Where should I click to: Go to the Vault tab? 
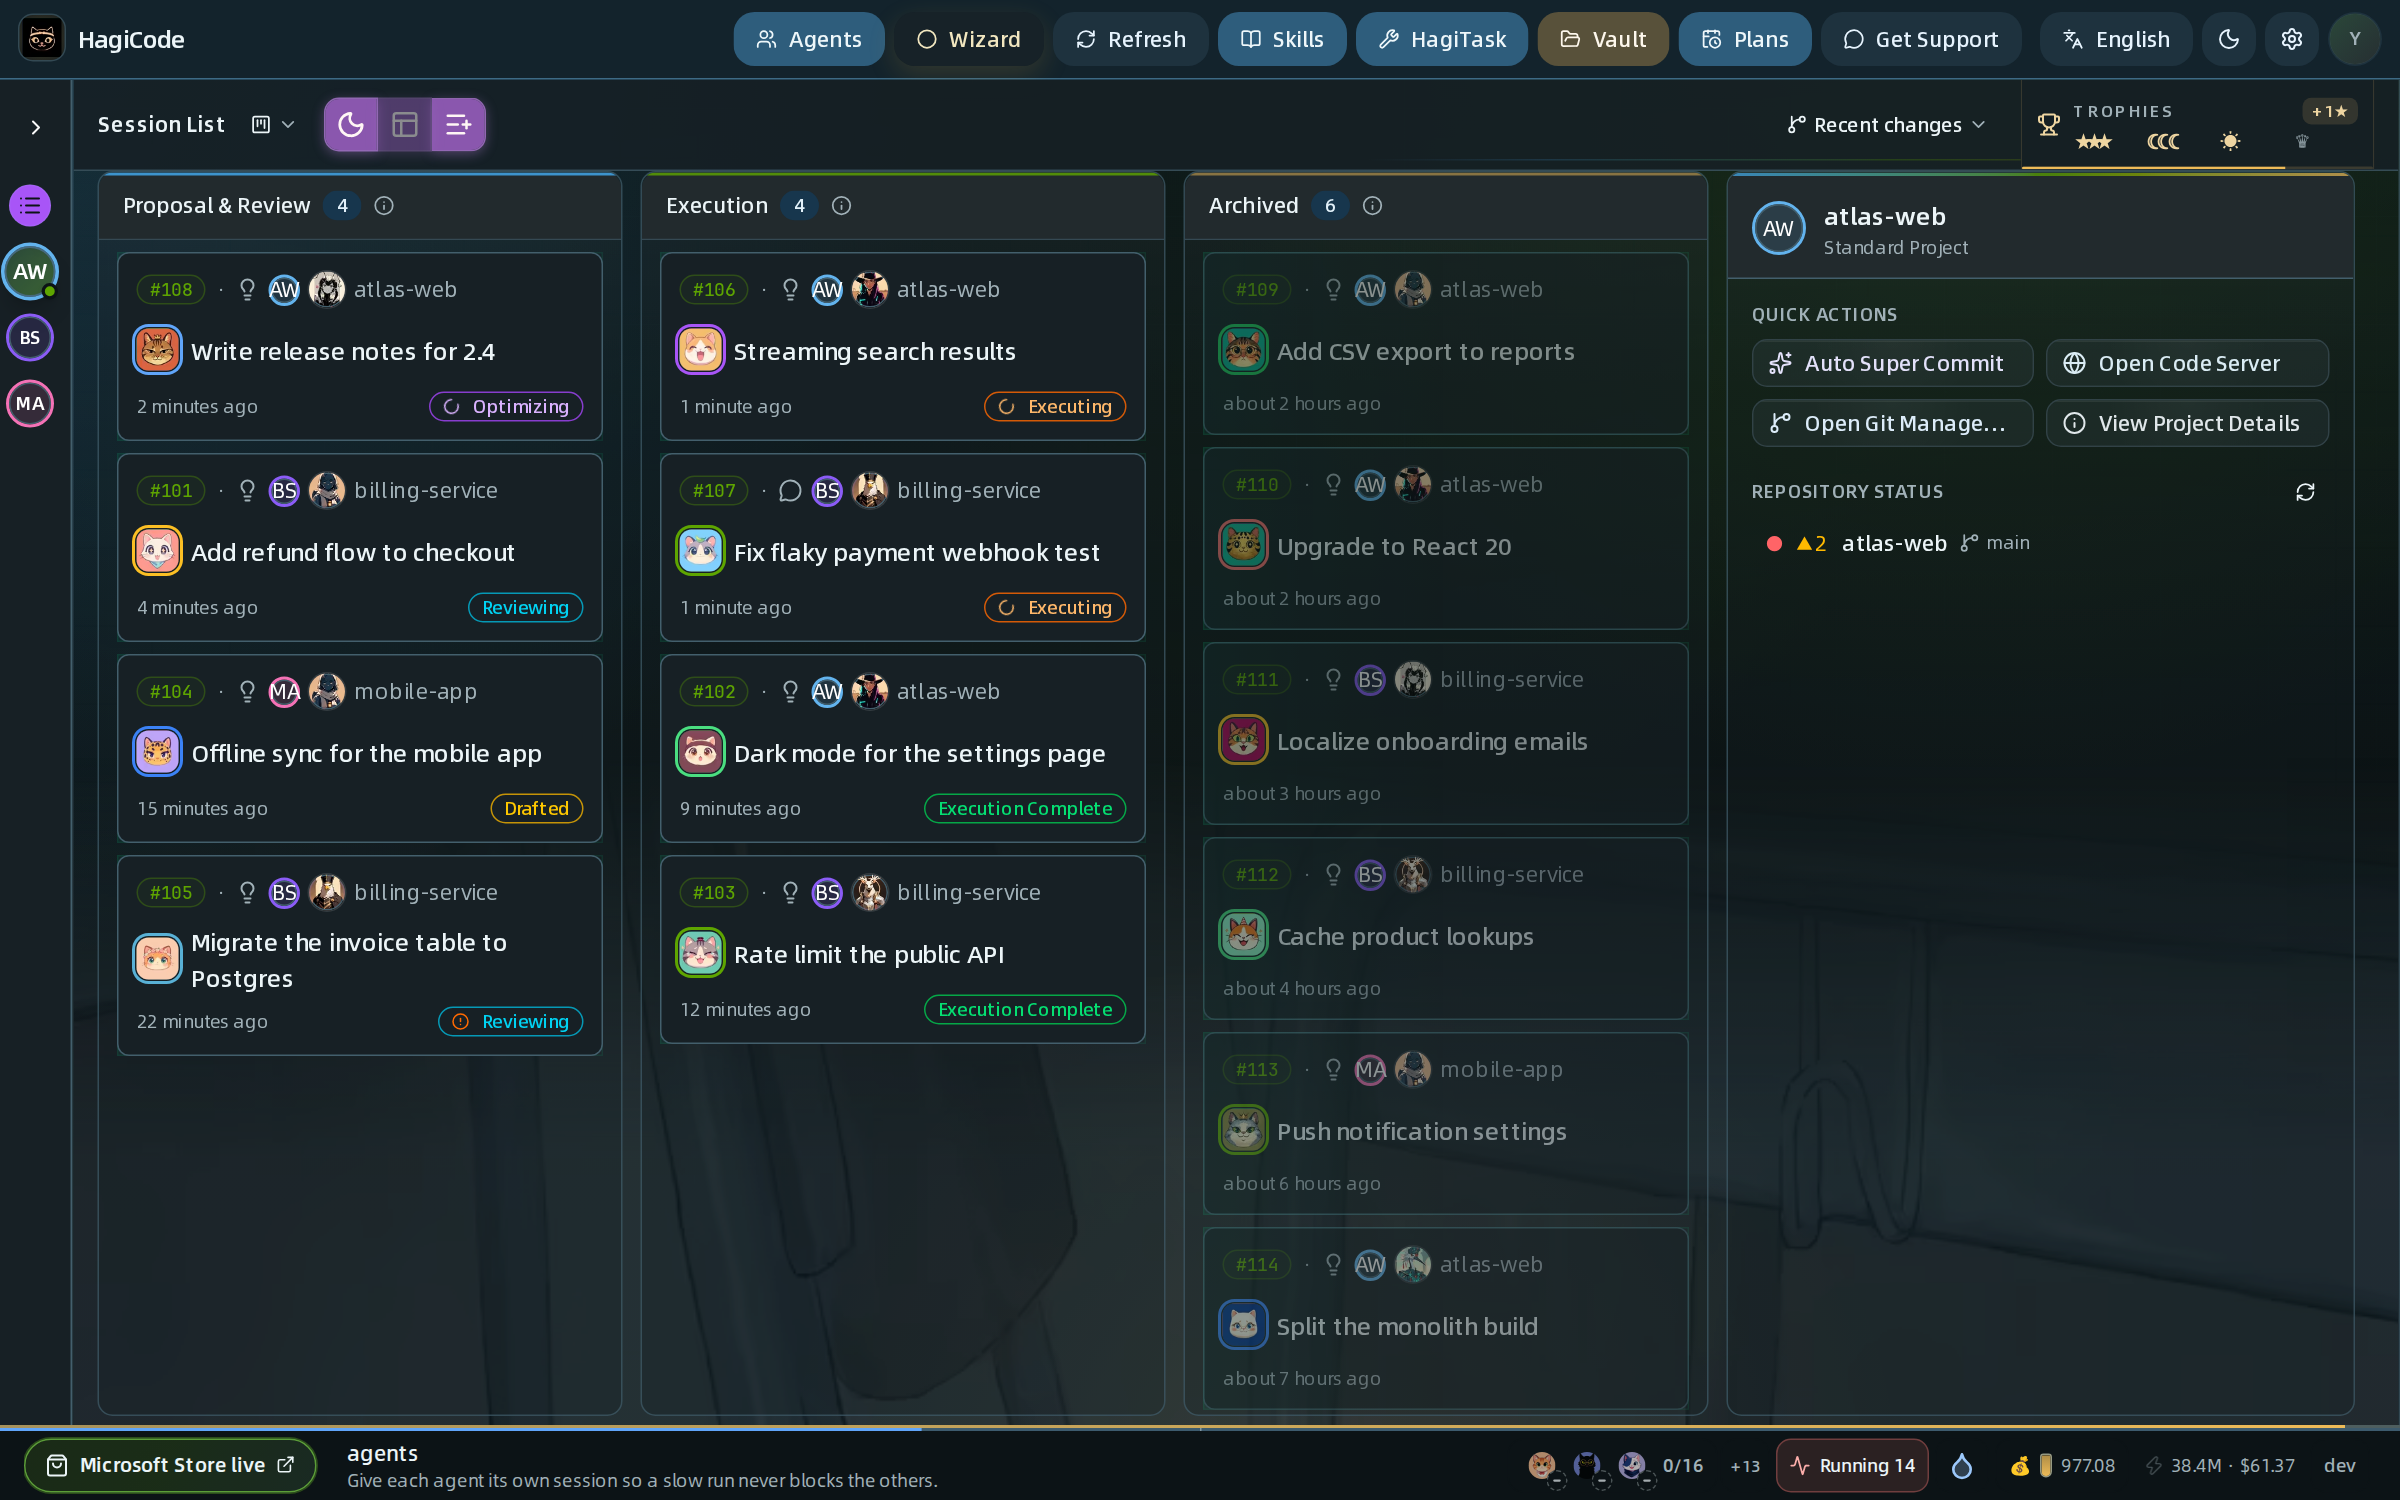click(1603, 39)
